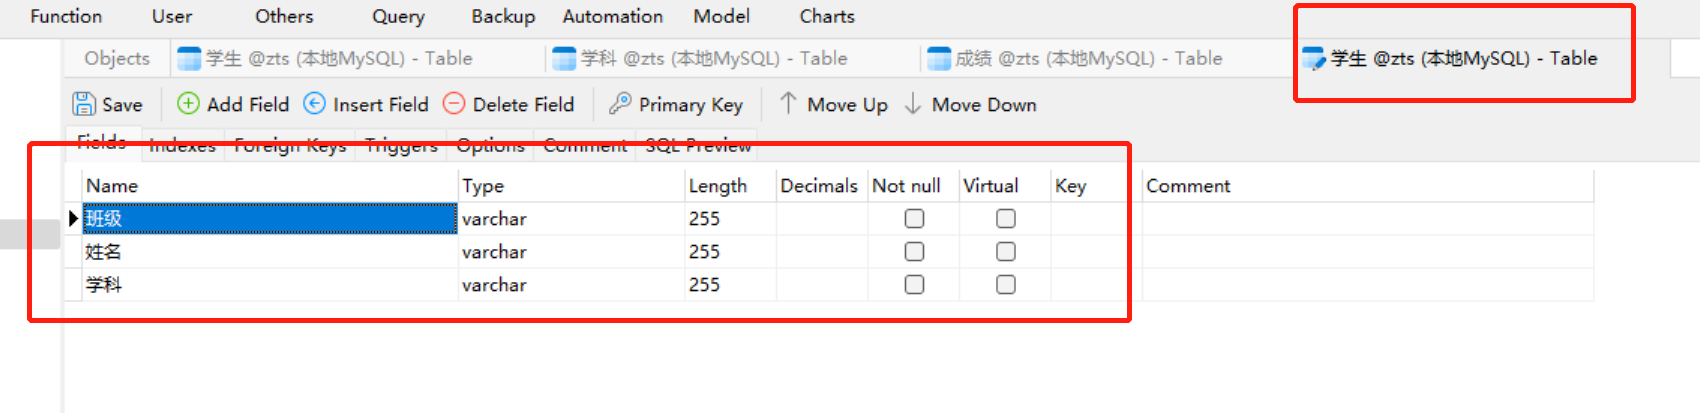Click the Primary Key key icon
This screenshot has width=1700, height=413.
point(620,103)
